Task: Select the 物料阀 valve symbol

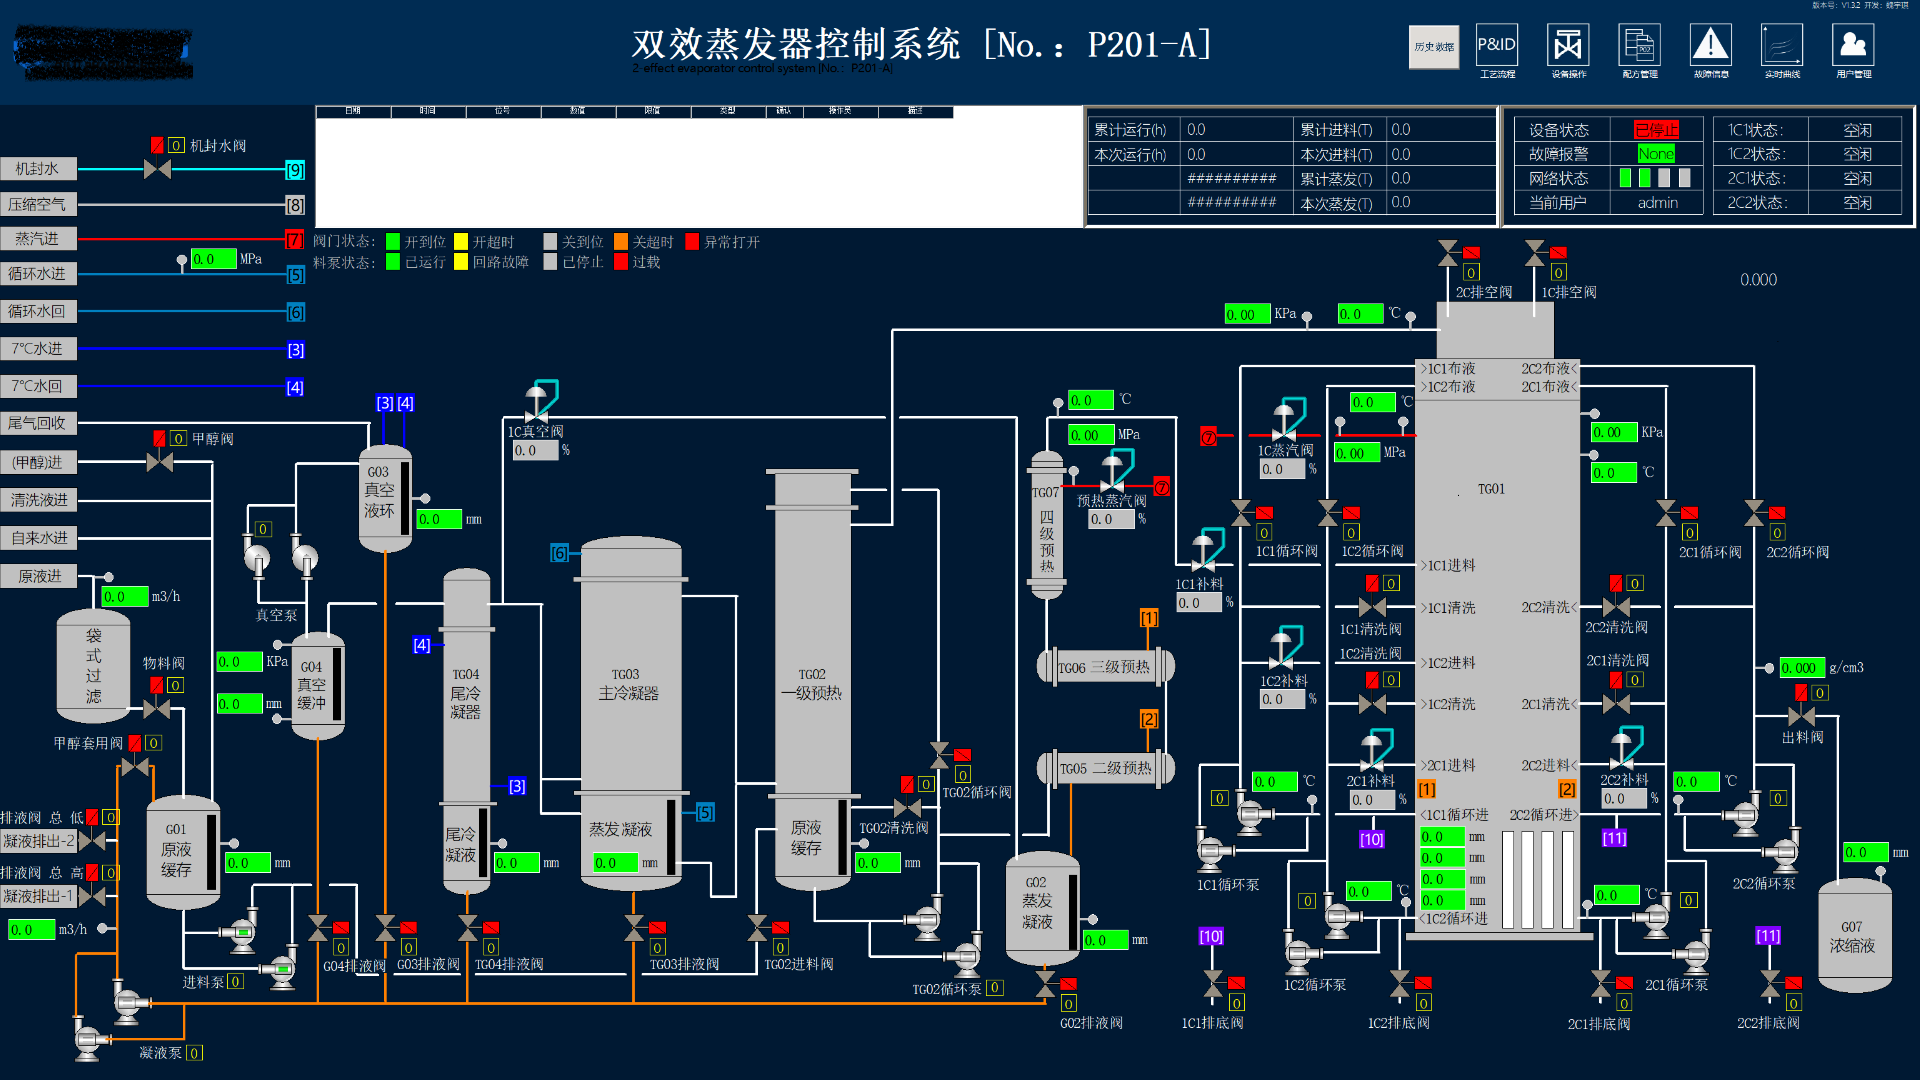Action: (x=156, y=708)
